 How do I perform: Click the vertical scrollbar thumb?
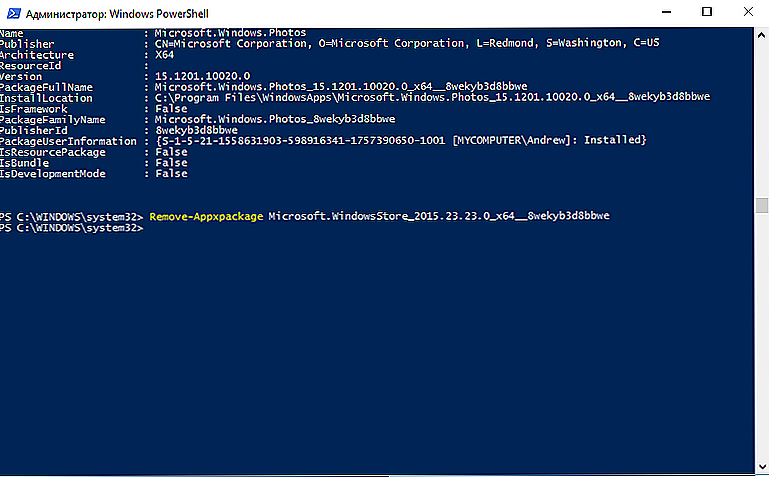tap(761, 205)
